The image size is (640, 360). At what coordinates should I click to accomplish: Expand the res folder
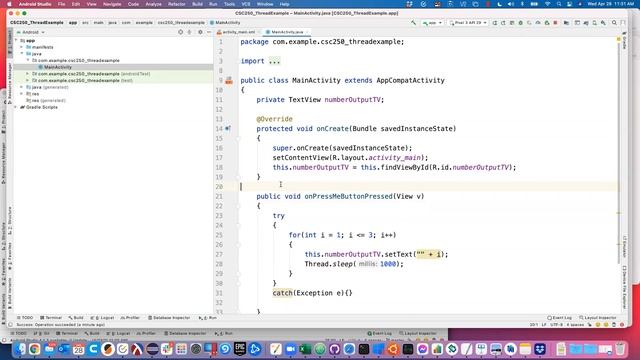(x=22, y=93)
